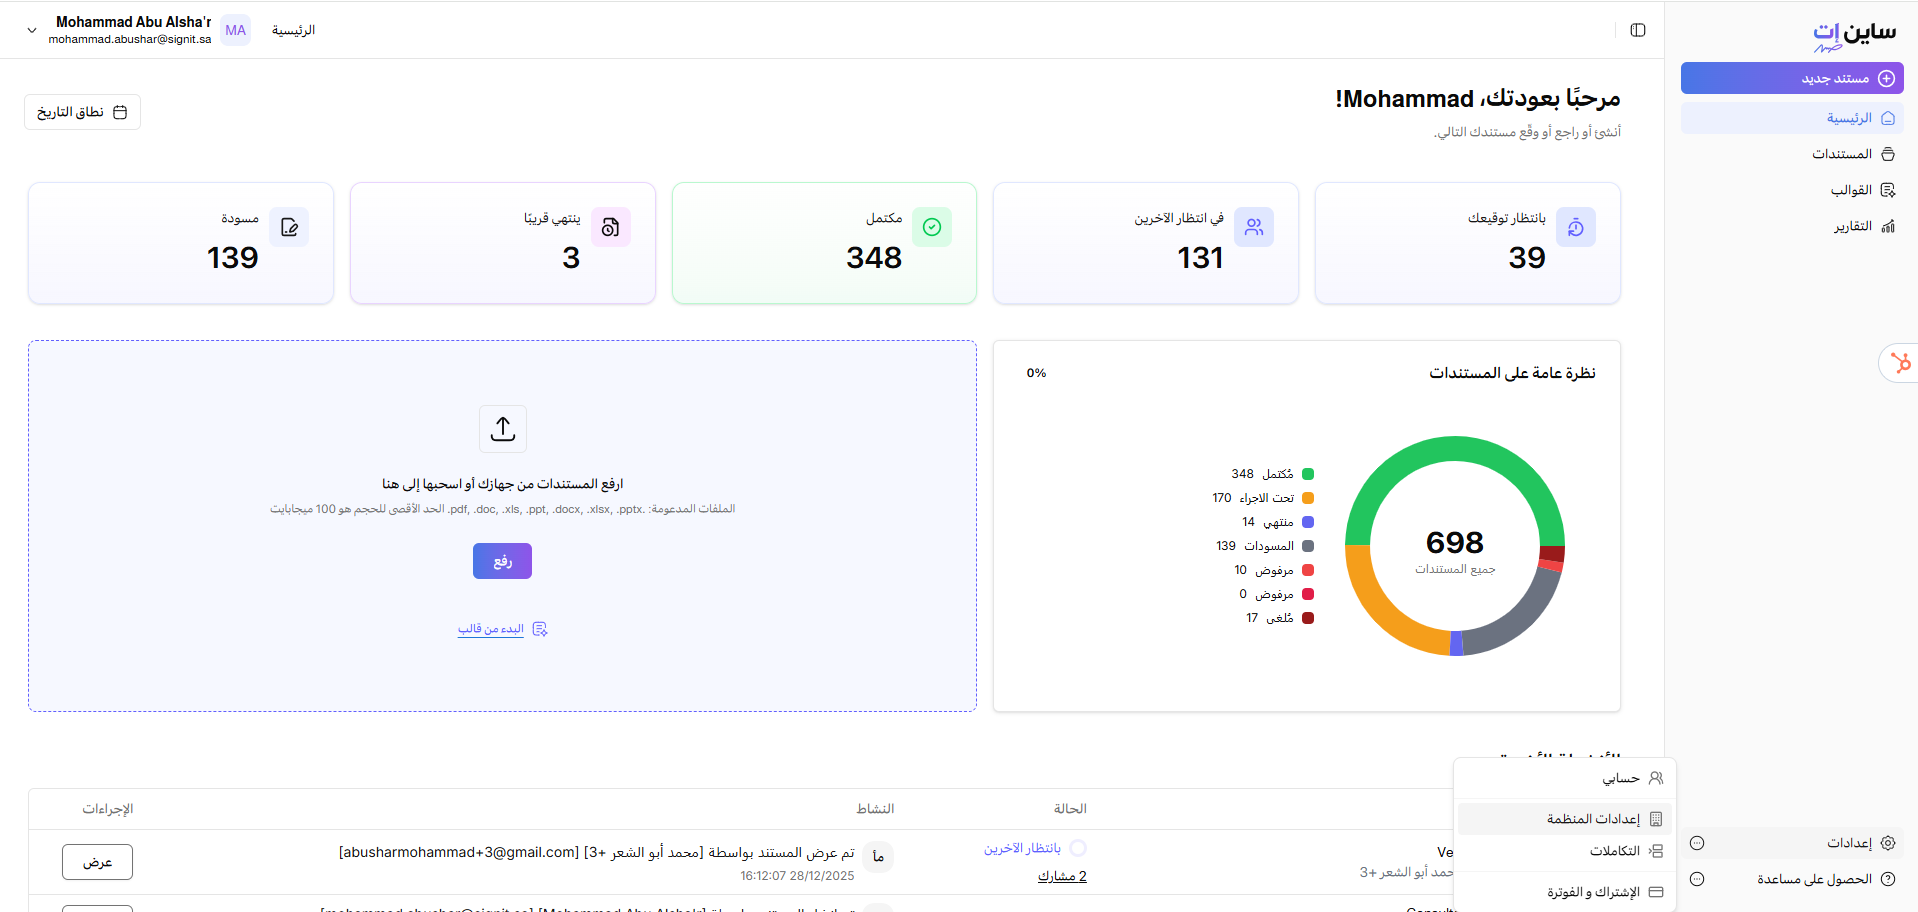Click the expiring soon (ينتهي قريبًا) card icon
The image size is (1918, 912).
click(x=610, y=227)
